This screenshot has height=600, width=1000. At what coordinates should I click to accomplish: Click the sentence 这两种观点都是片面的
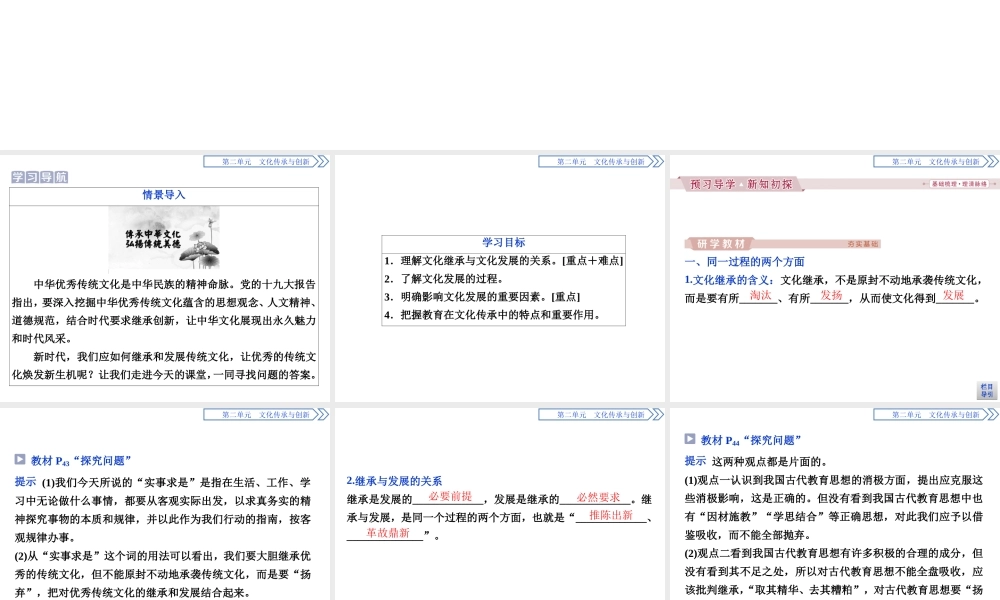tap(769, 462)
